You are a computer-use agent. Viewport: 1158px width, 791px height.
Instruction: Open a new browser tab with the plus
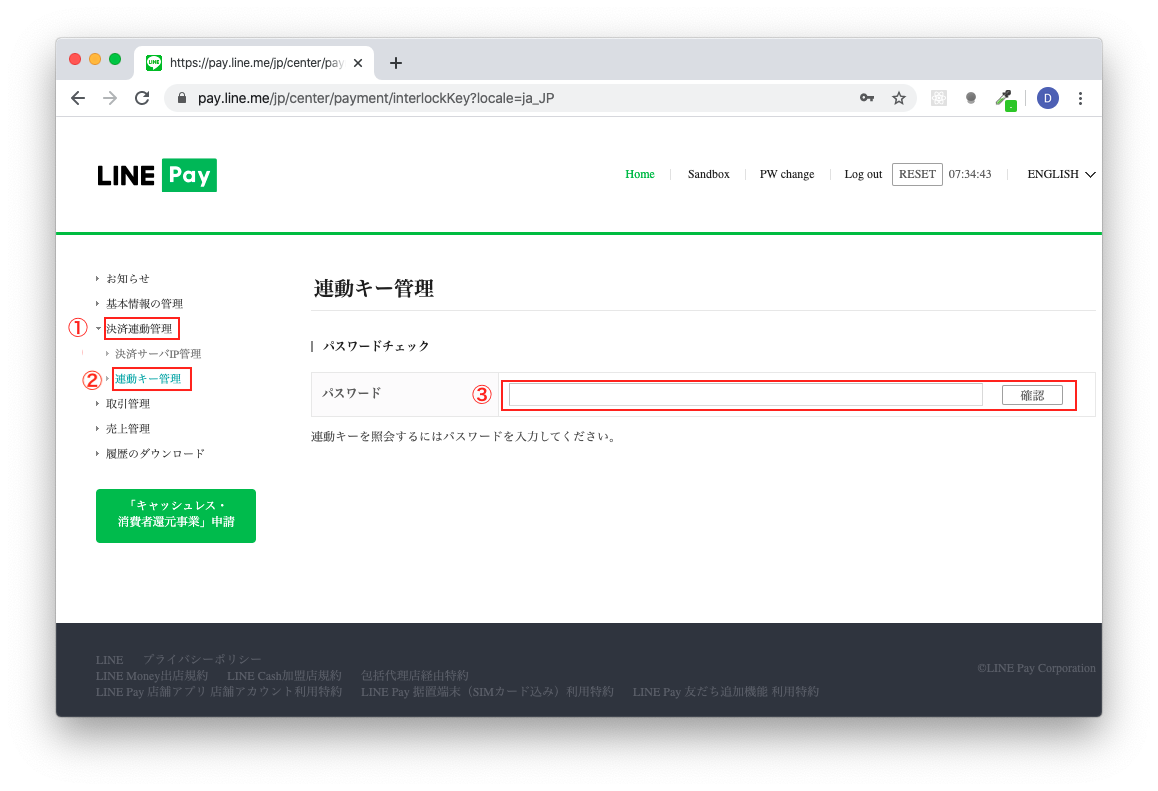pos(395,62)
